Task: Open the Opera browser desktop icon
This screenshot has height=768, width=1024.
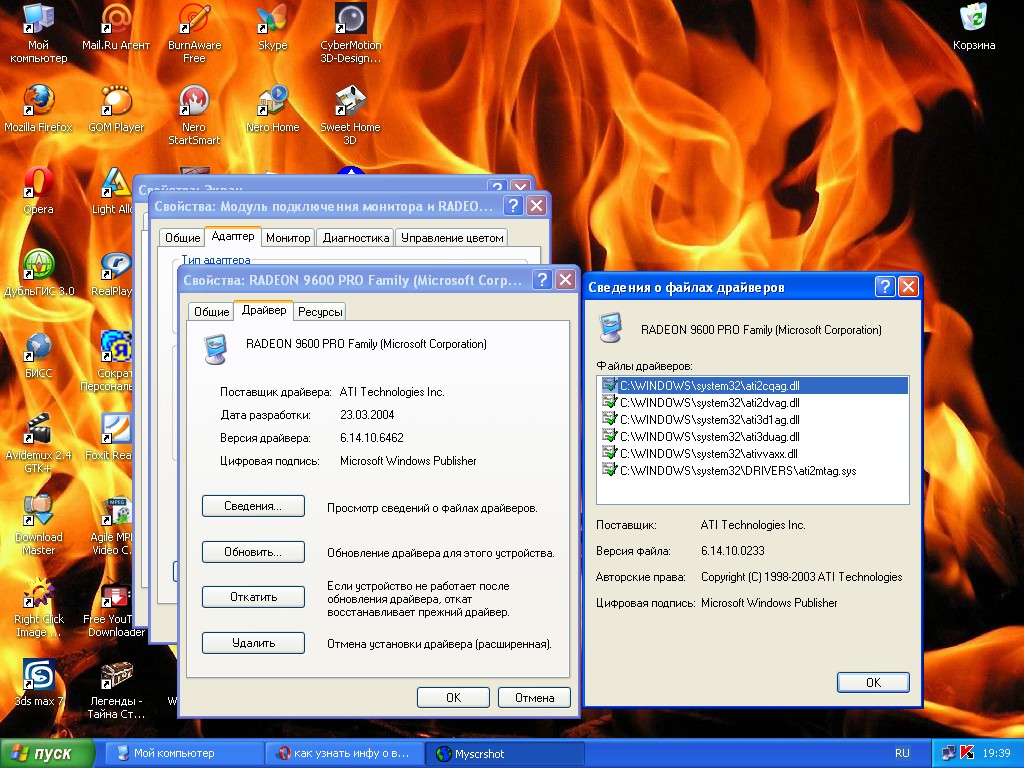Action: tap(38, 191)
